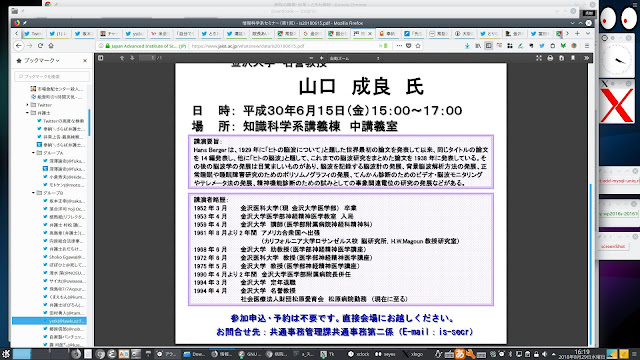Close the bookmarks sidebar

point(85,60)
